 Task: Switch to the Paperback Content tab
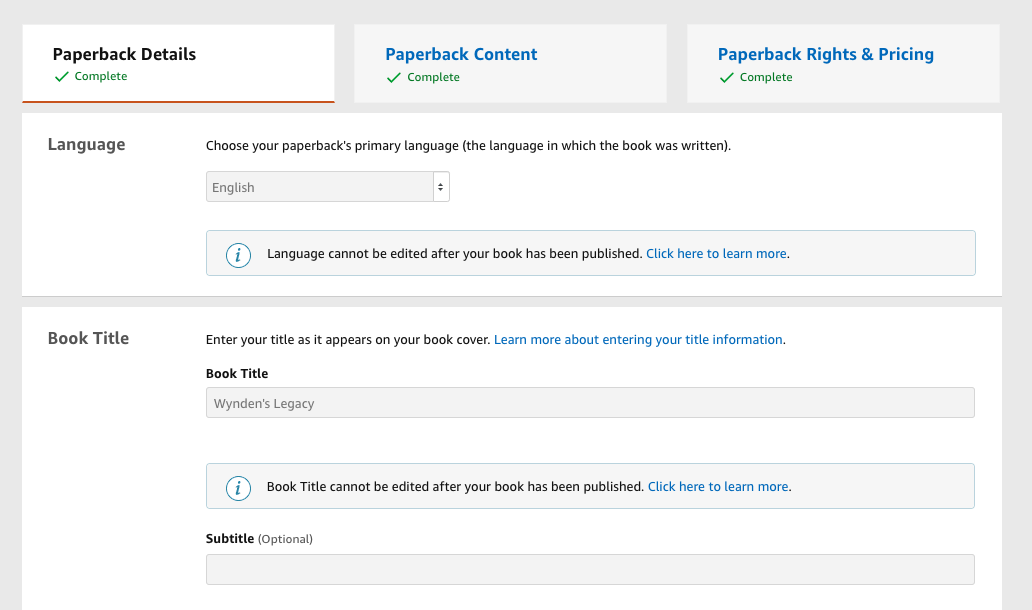[461, 54]
